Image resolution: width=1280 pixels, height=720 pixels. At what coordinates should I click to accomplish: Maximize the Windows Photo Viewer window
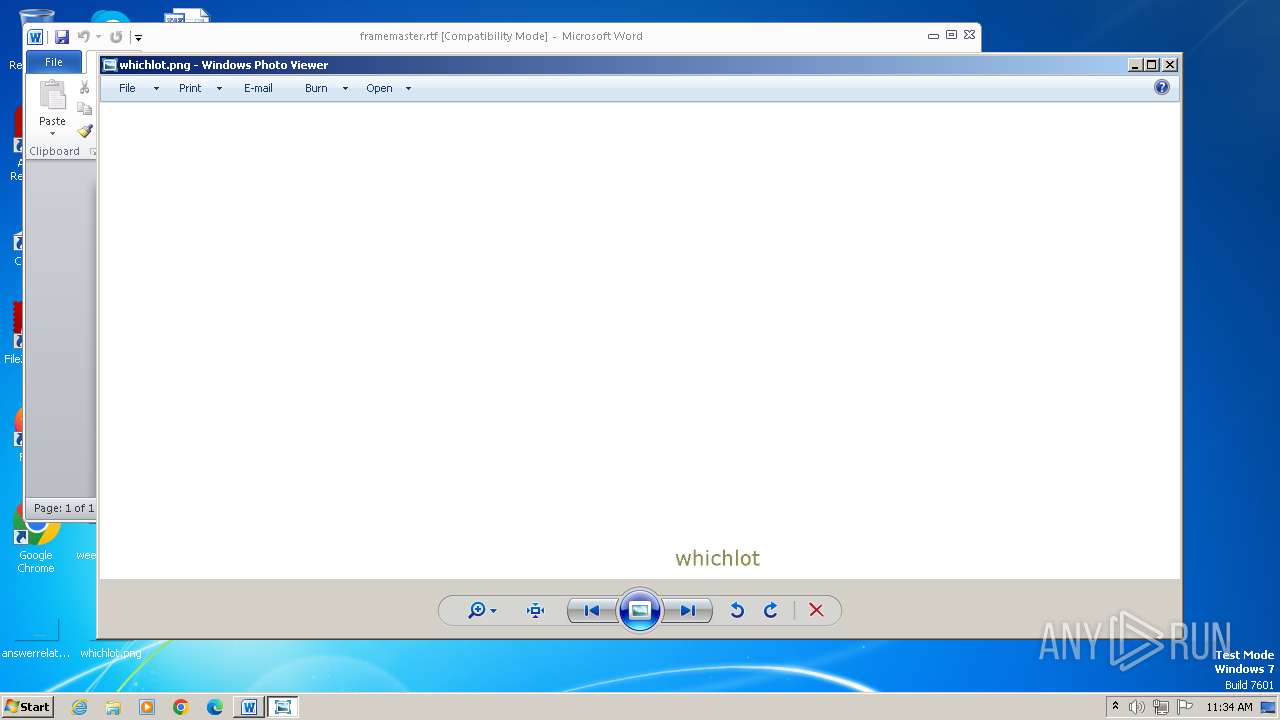[1152, 65]
